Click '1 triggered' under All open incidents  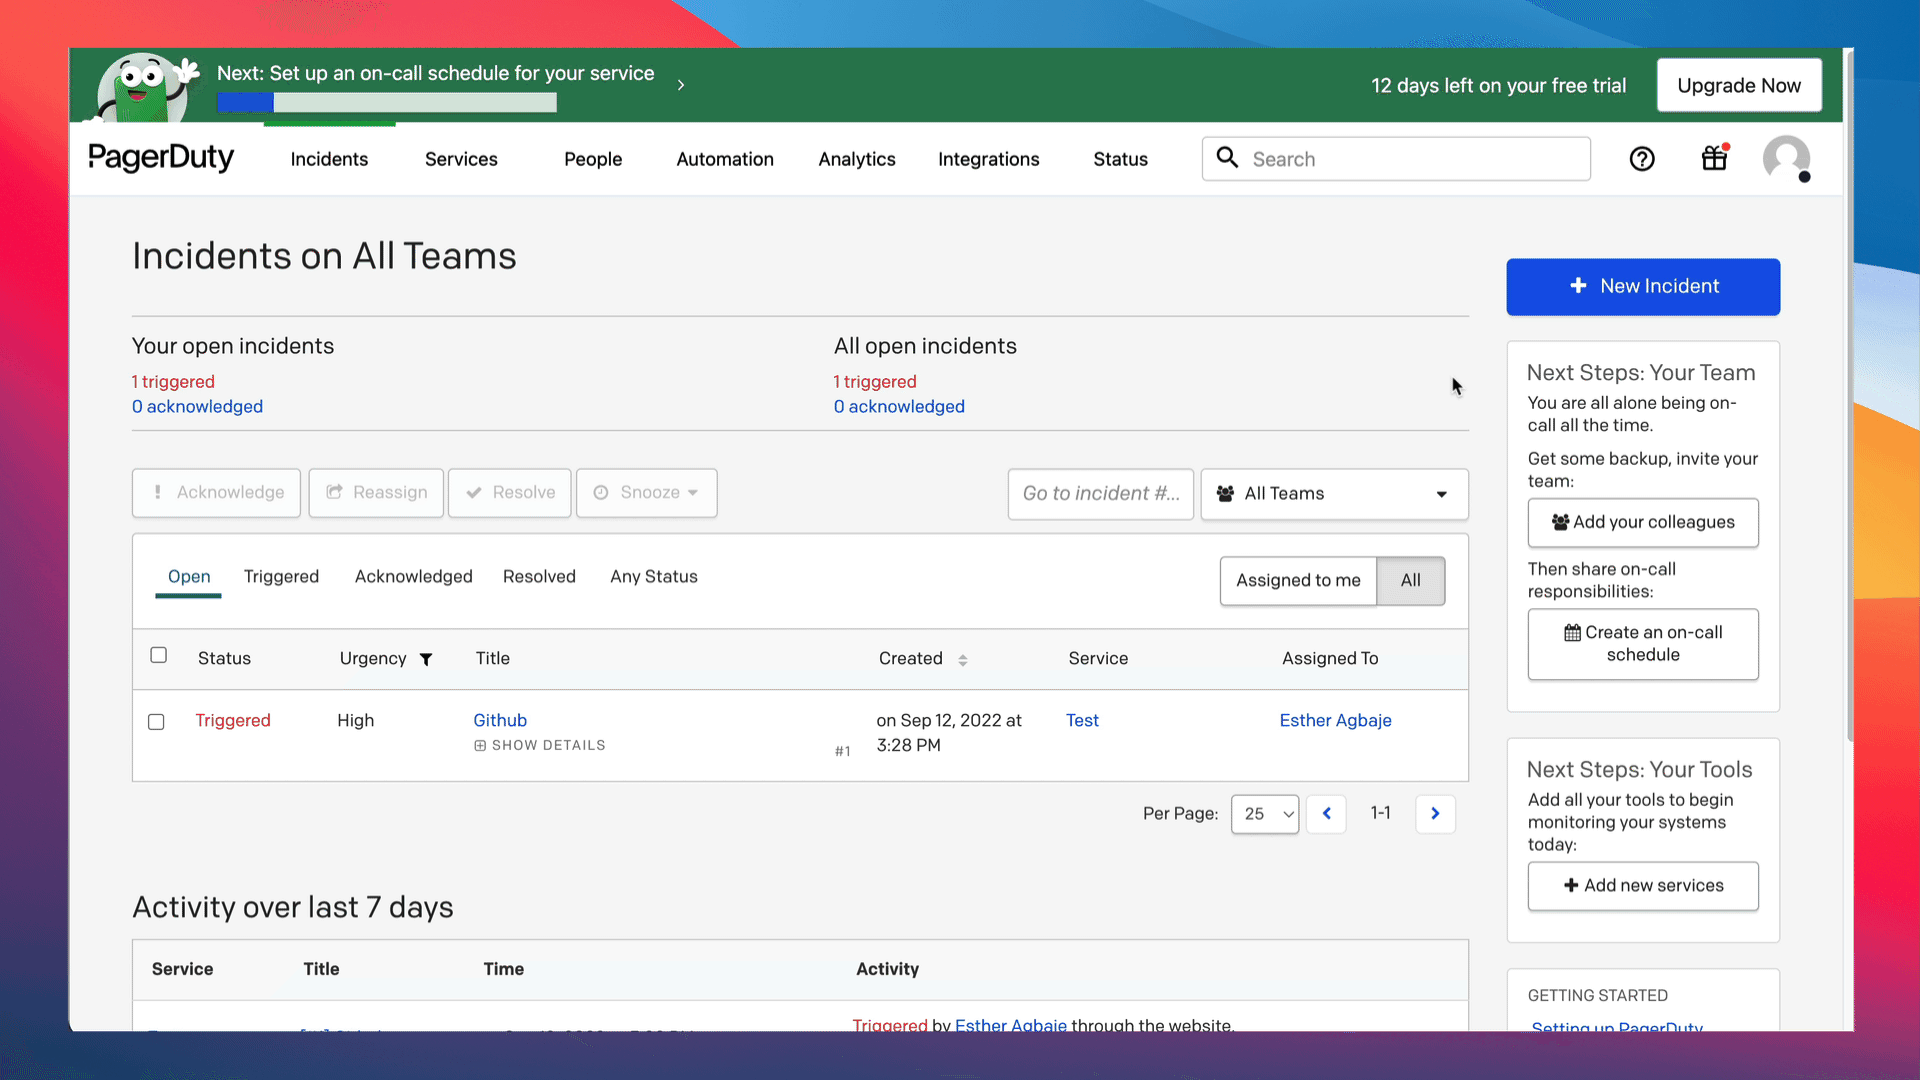pos(875,382)
